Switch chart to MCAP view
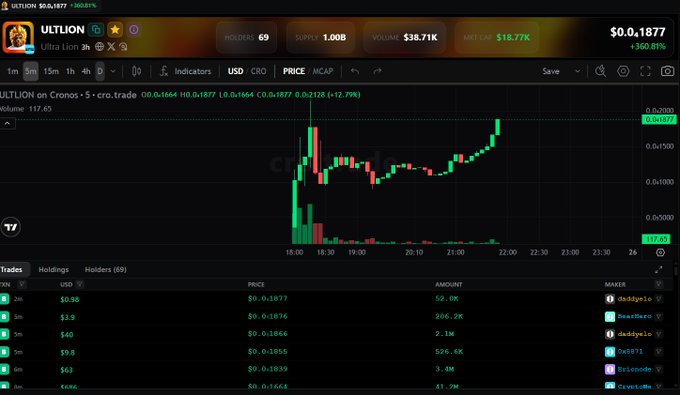The image size is (680, 395). [323, 71]
